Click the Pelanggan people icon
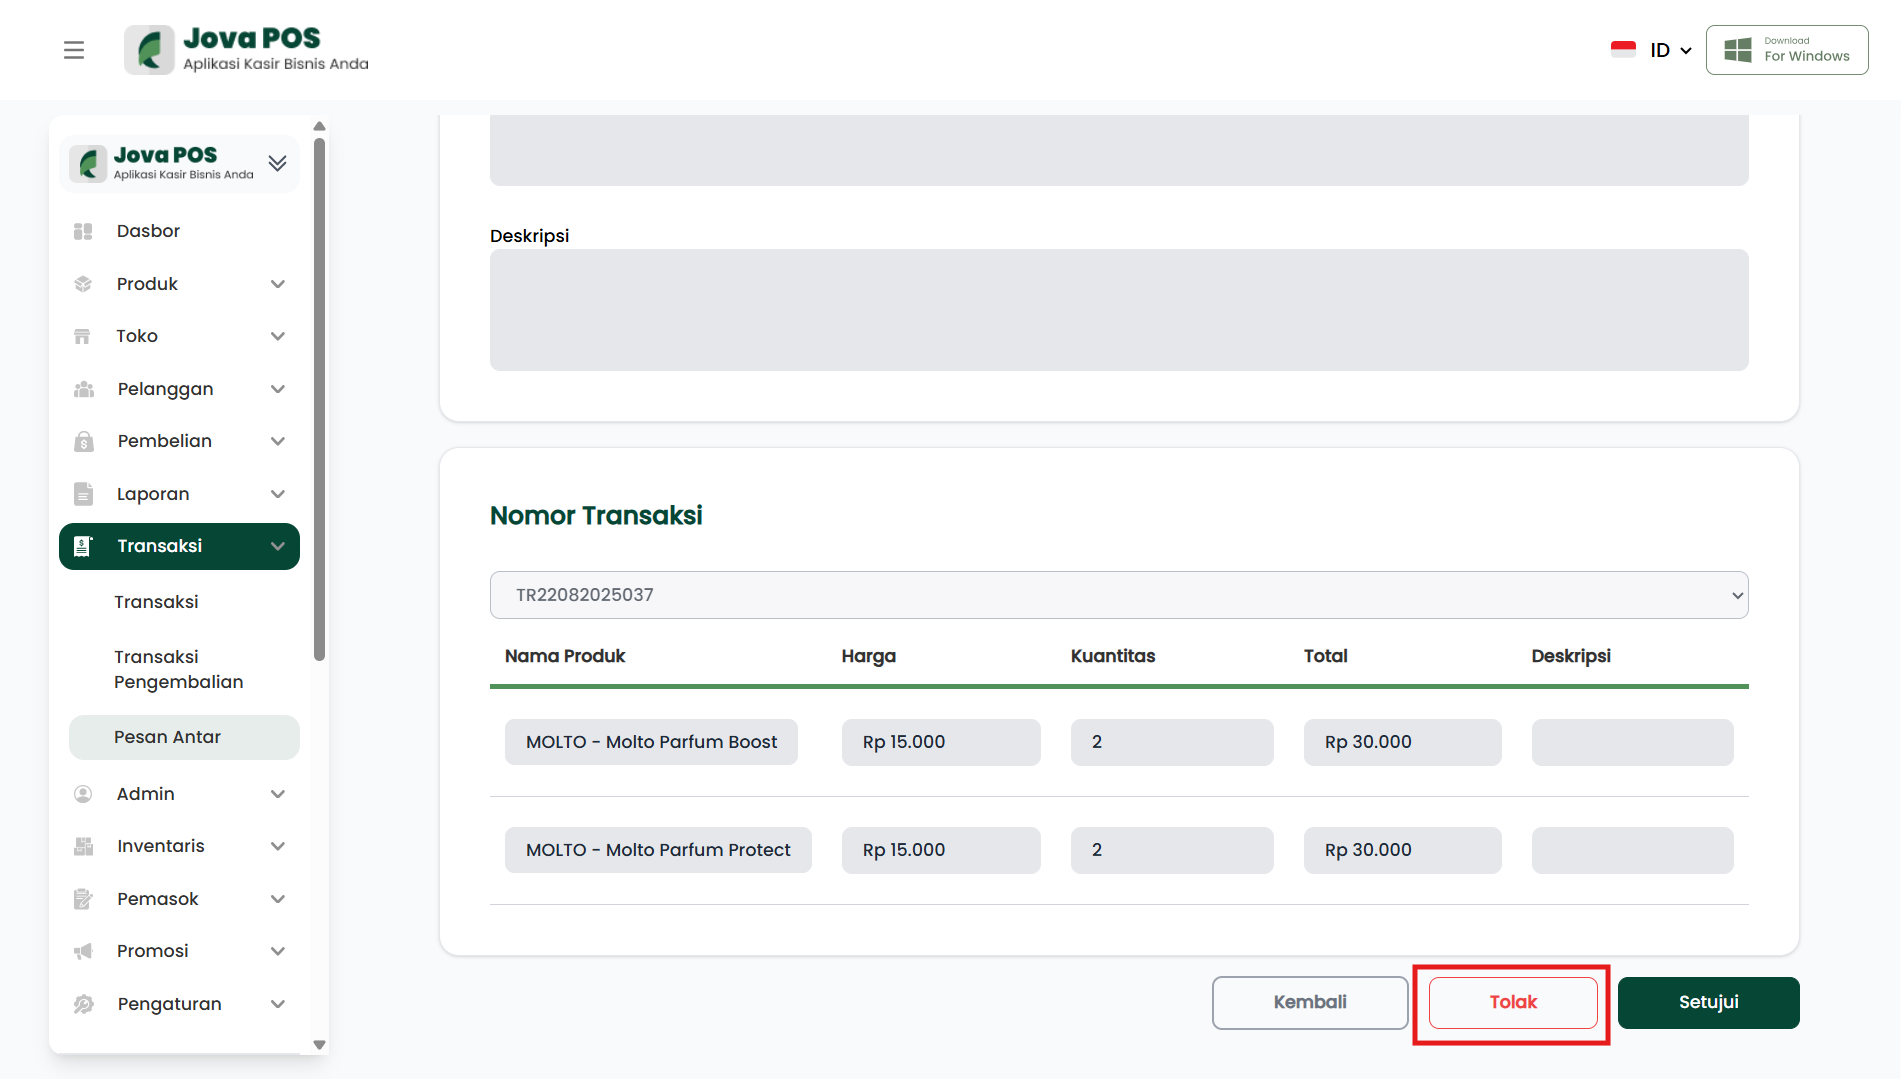Viewport: 1901px width, 1079px height. (83, 389)
